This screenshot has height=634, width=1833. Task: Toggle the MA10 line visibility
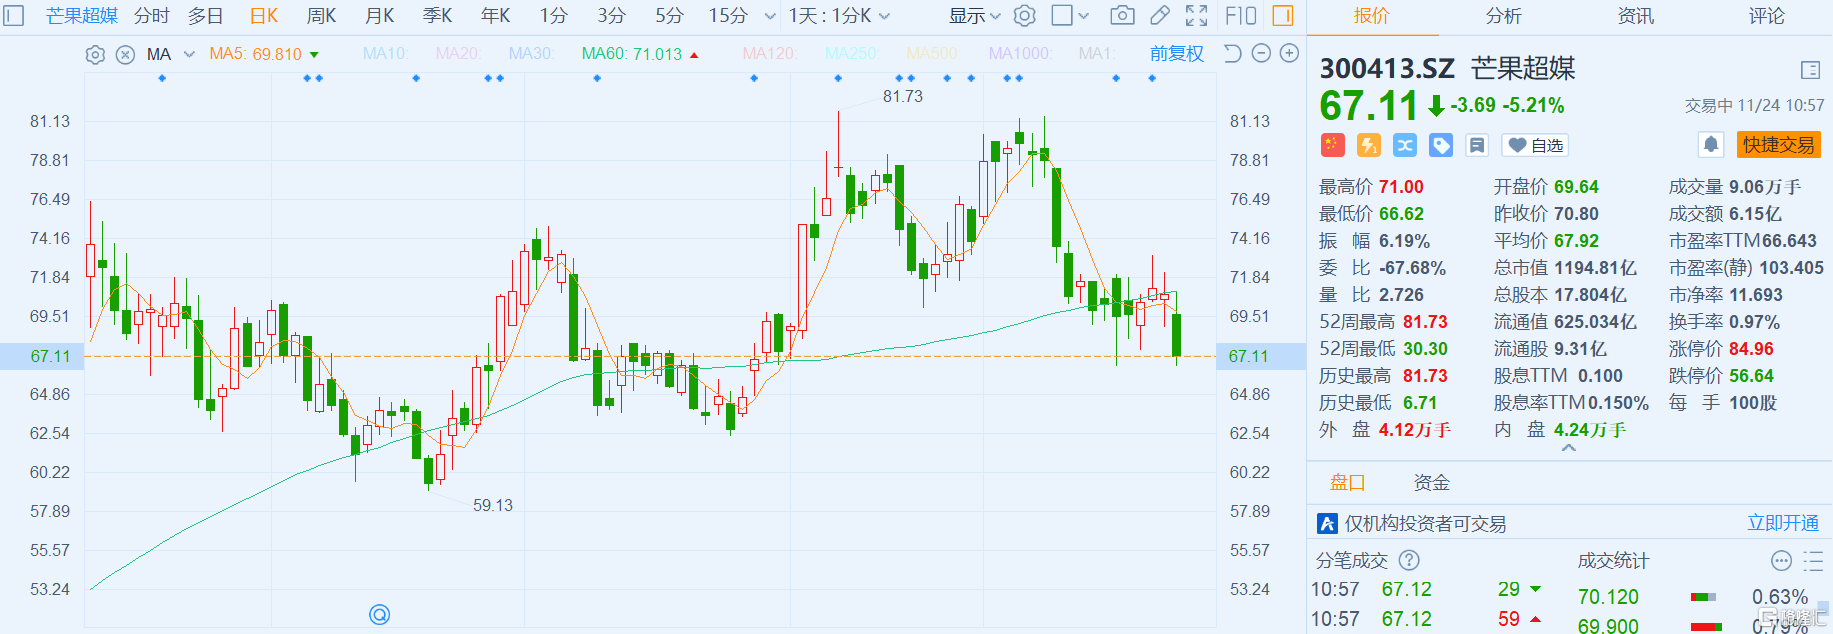click(x=386, y=54)
